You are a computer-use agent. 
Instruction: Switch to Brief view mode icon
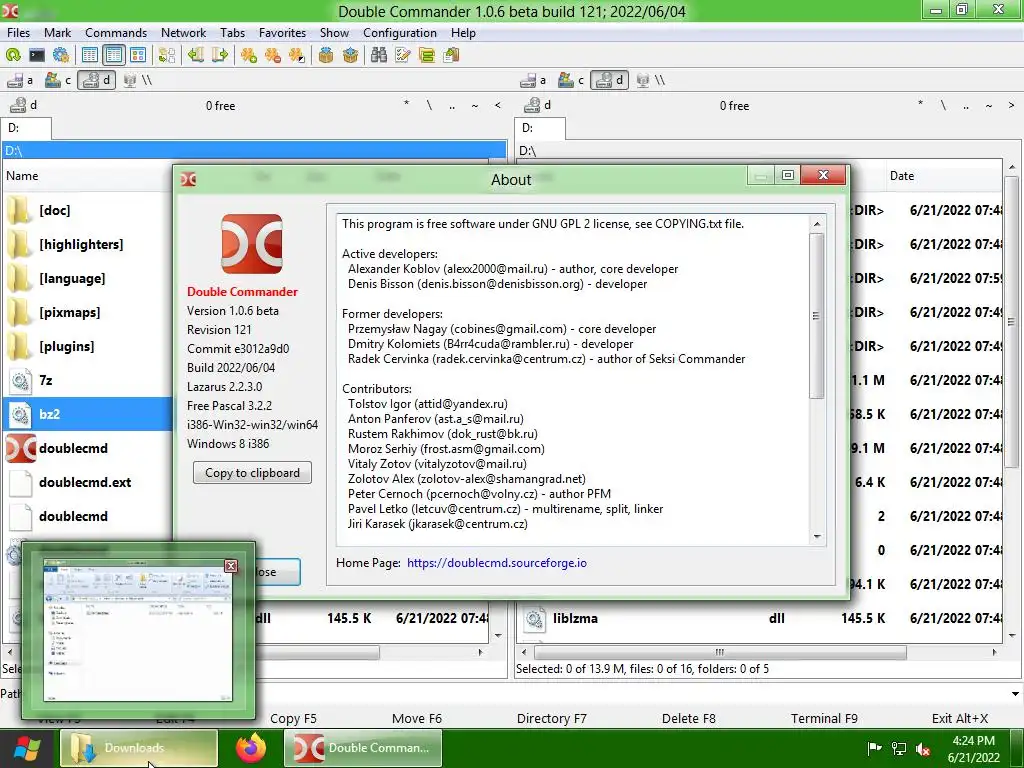[90, 56]
